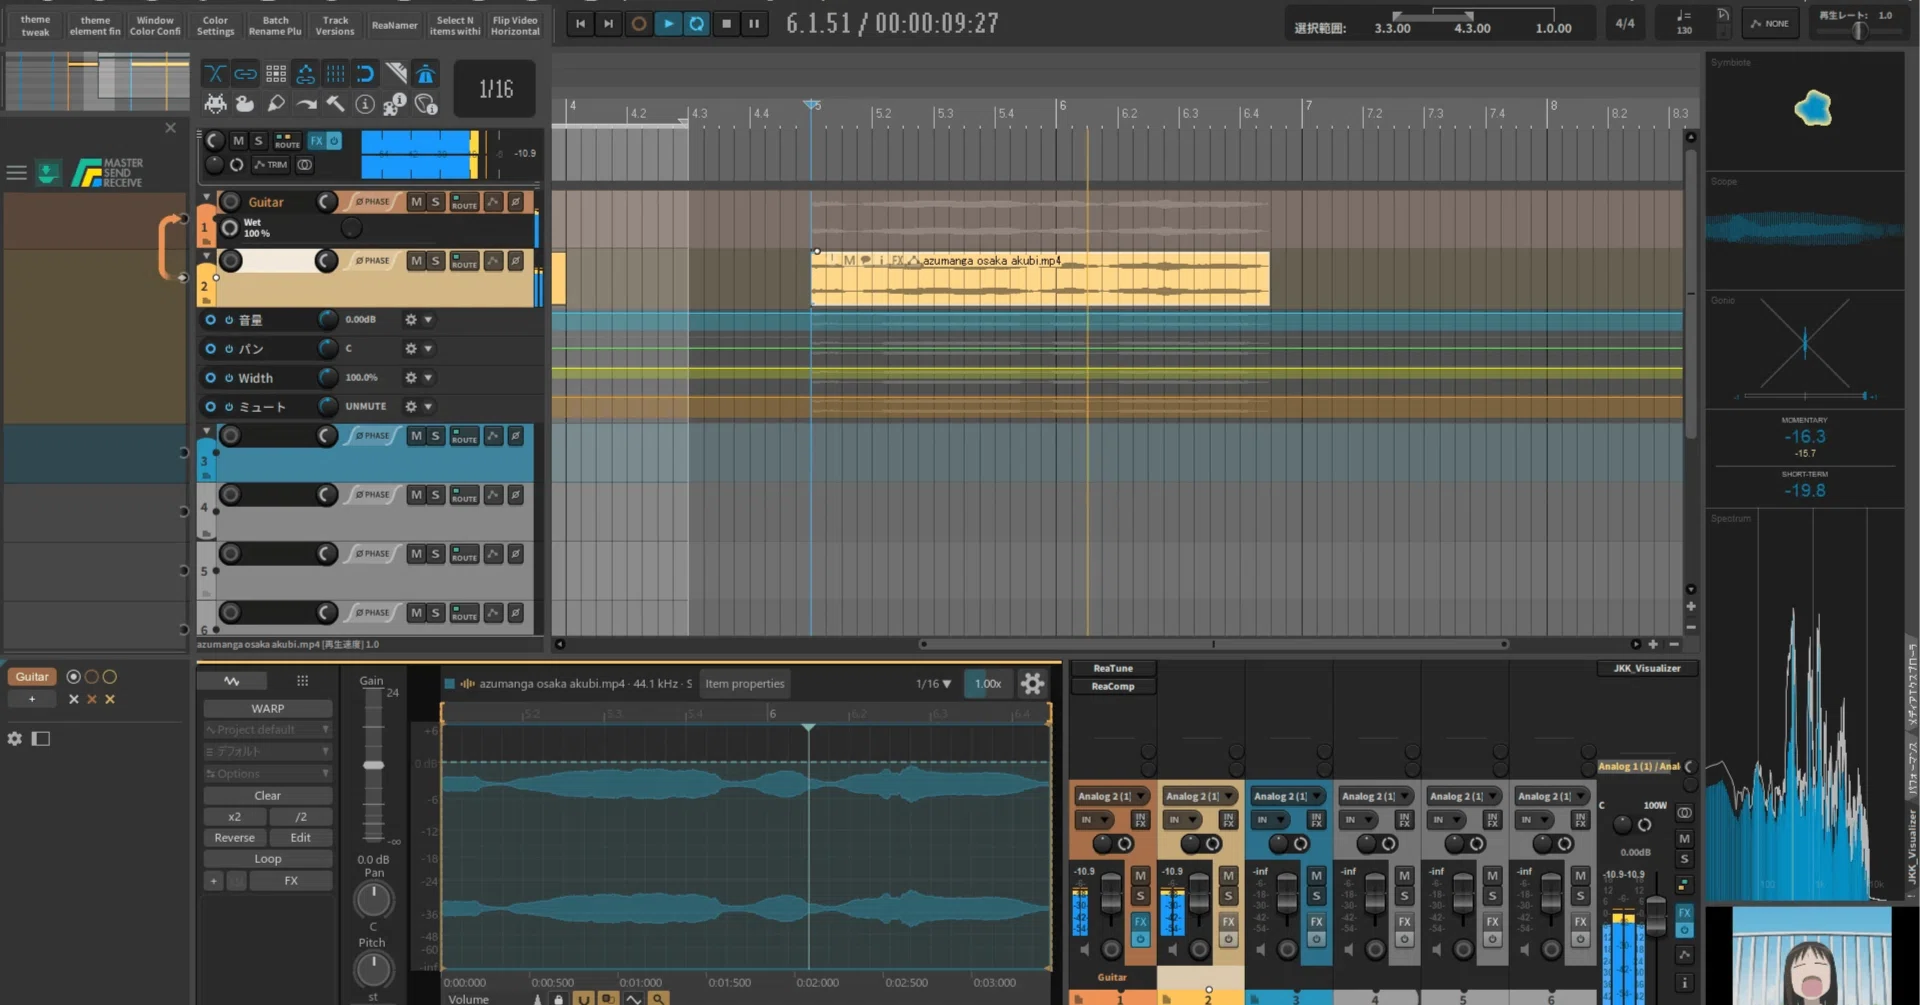Open the media editor settings gear
The image size is (1920, 1005).
(1032, 684)
